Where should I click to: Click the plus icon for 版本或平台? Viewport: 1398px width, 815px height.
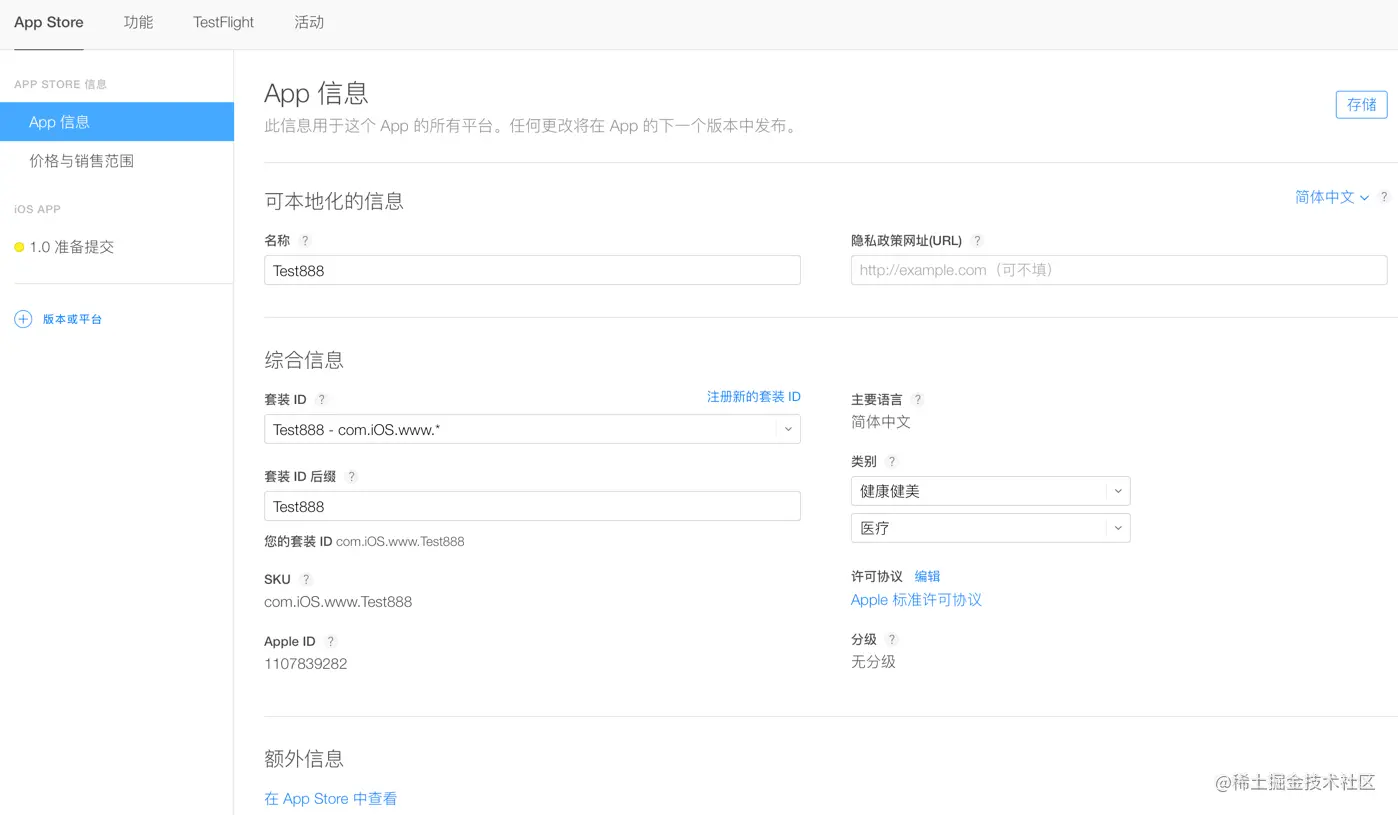coord(23,319)
